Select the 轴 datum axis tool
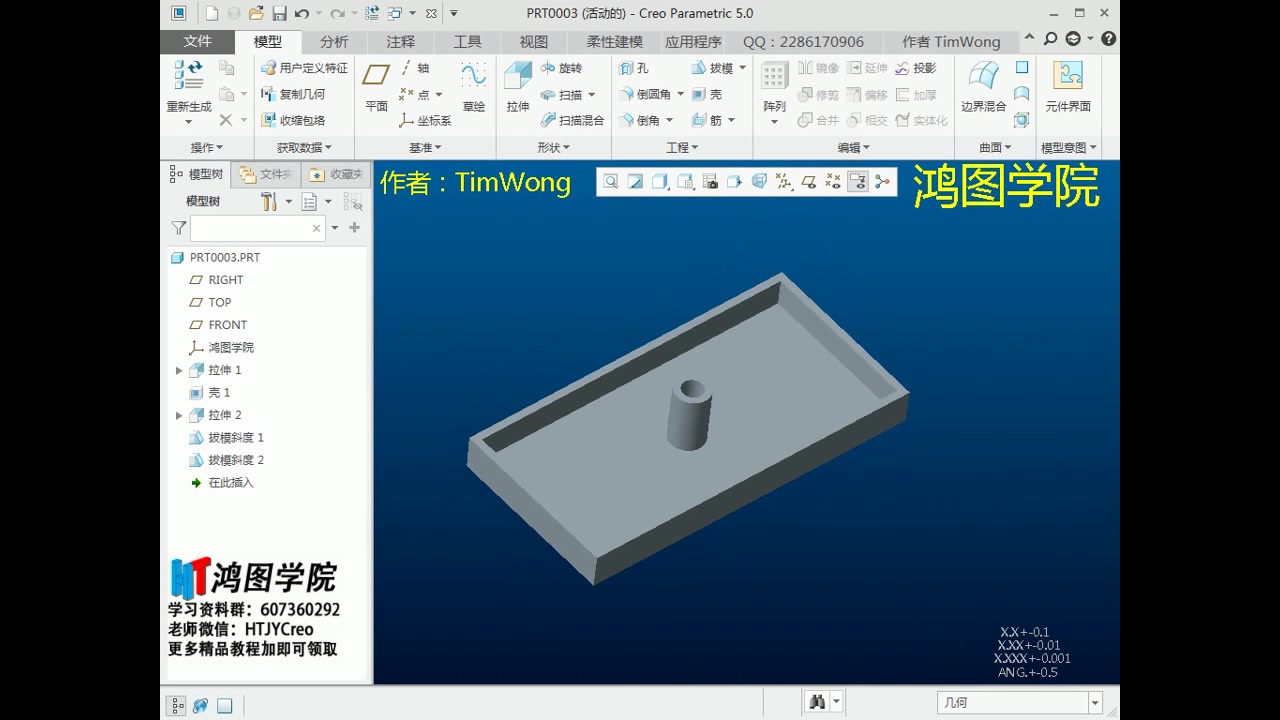Viewport: 1280px width, 720px height. coord(415,68)
